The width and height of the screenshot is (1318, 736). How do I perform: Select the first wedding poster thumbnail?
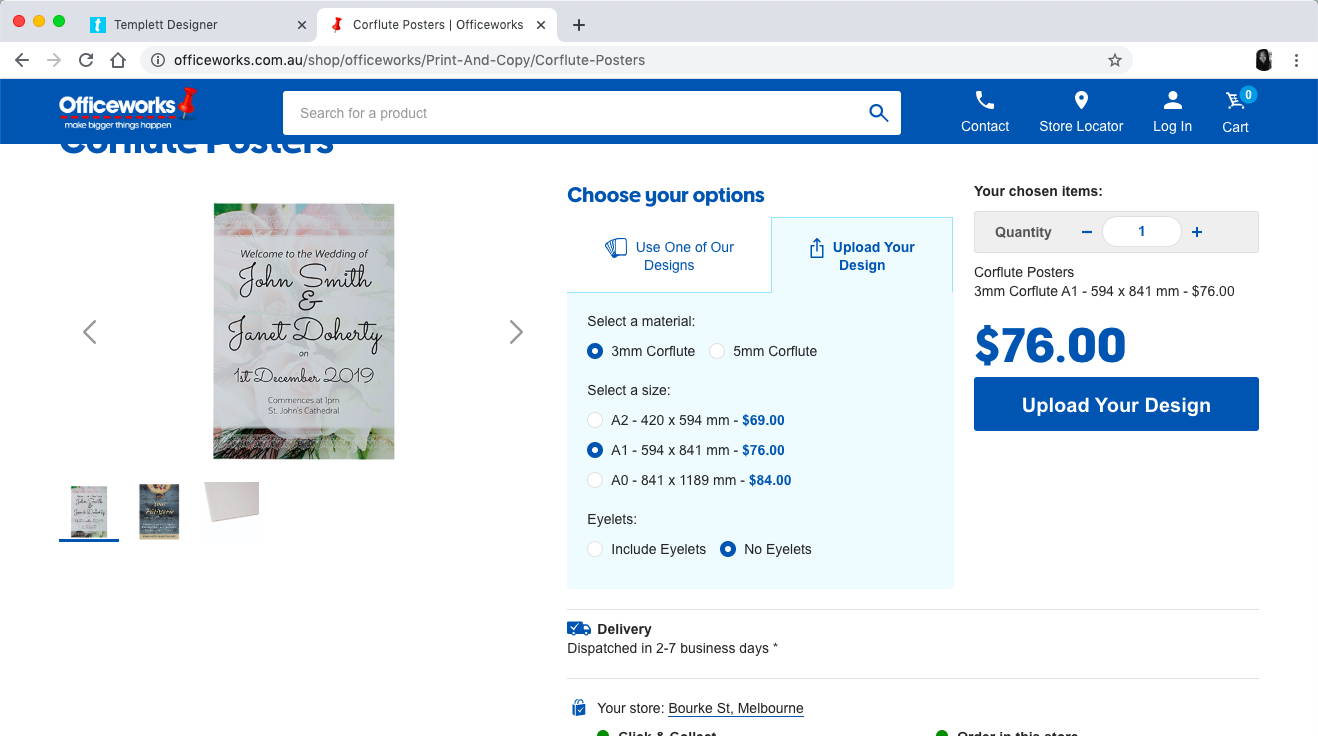coord(89,511)
